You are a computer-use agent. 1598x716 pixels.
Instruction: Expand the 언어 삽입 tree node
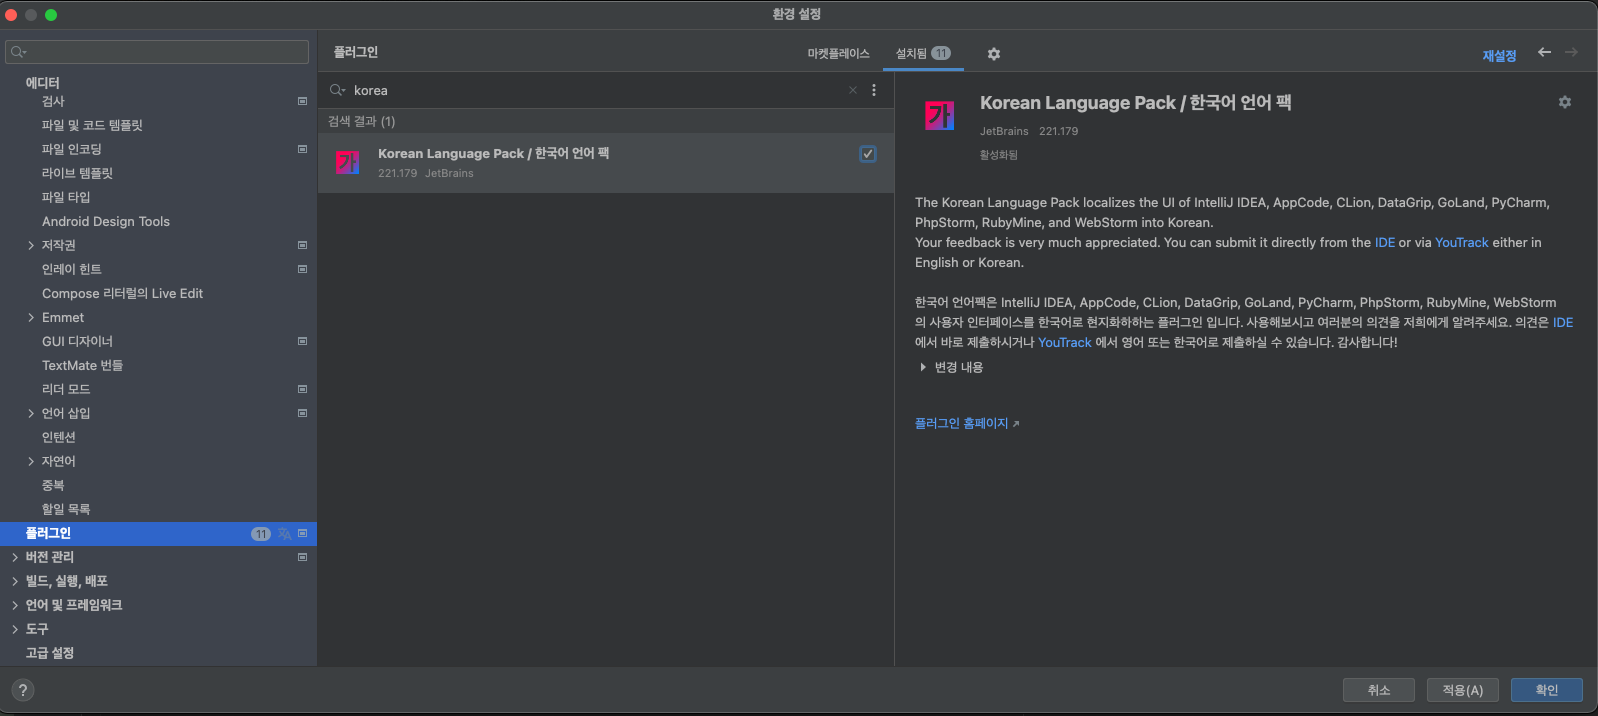click(31, 413)
